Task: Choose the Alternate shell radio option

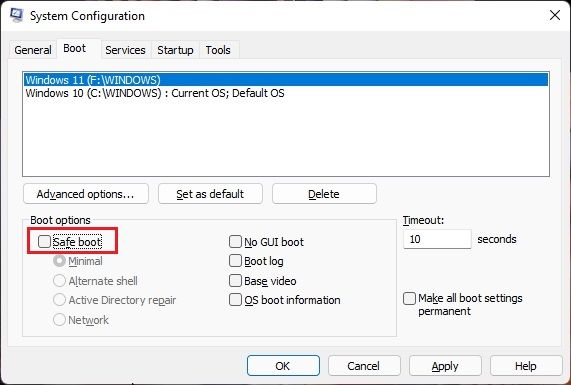Action: pyautogui.click(x=59, y=281)
